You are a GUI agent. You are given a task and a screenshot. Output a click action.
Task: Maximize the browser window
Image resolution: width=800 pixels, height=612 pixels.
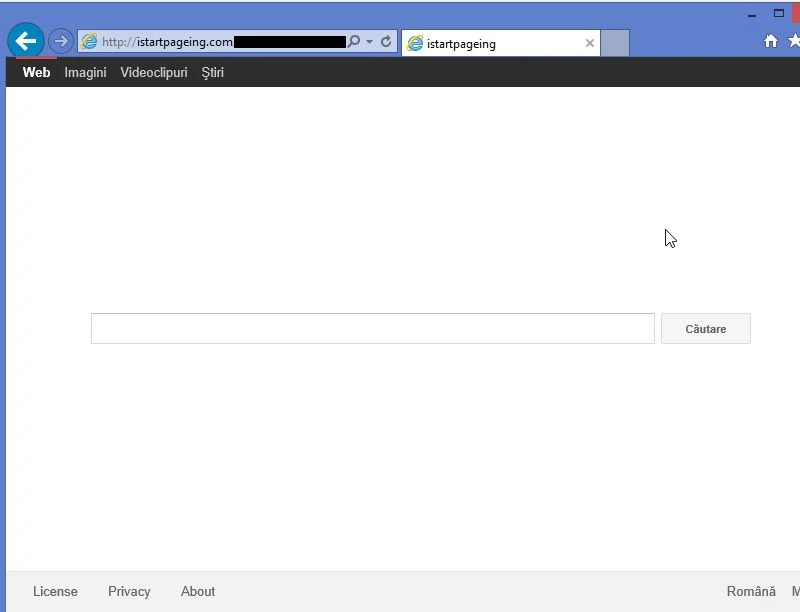point(779,14)
